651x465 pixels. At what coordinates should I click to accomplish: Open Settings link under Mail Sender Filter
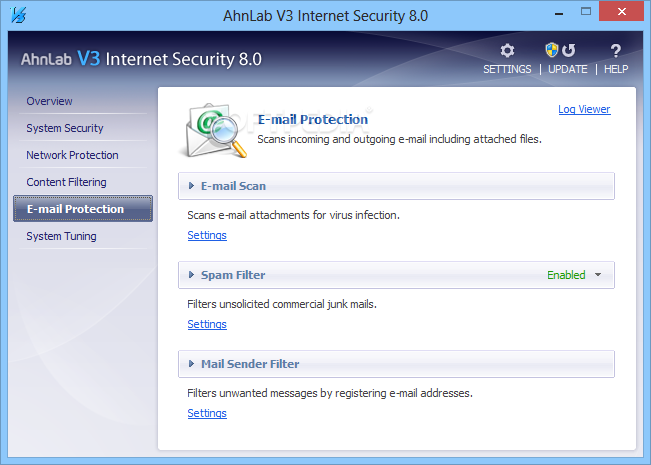pyautogui.click(x=207, y=414)
